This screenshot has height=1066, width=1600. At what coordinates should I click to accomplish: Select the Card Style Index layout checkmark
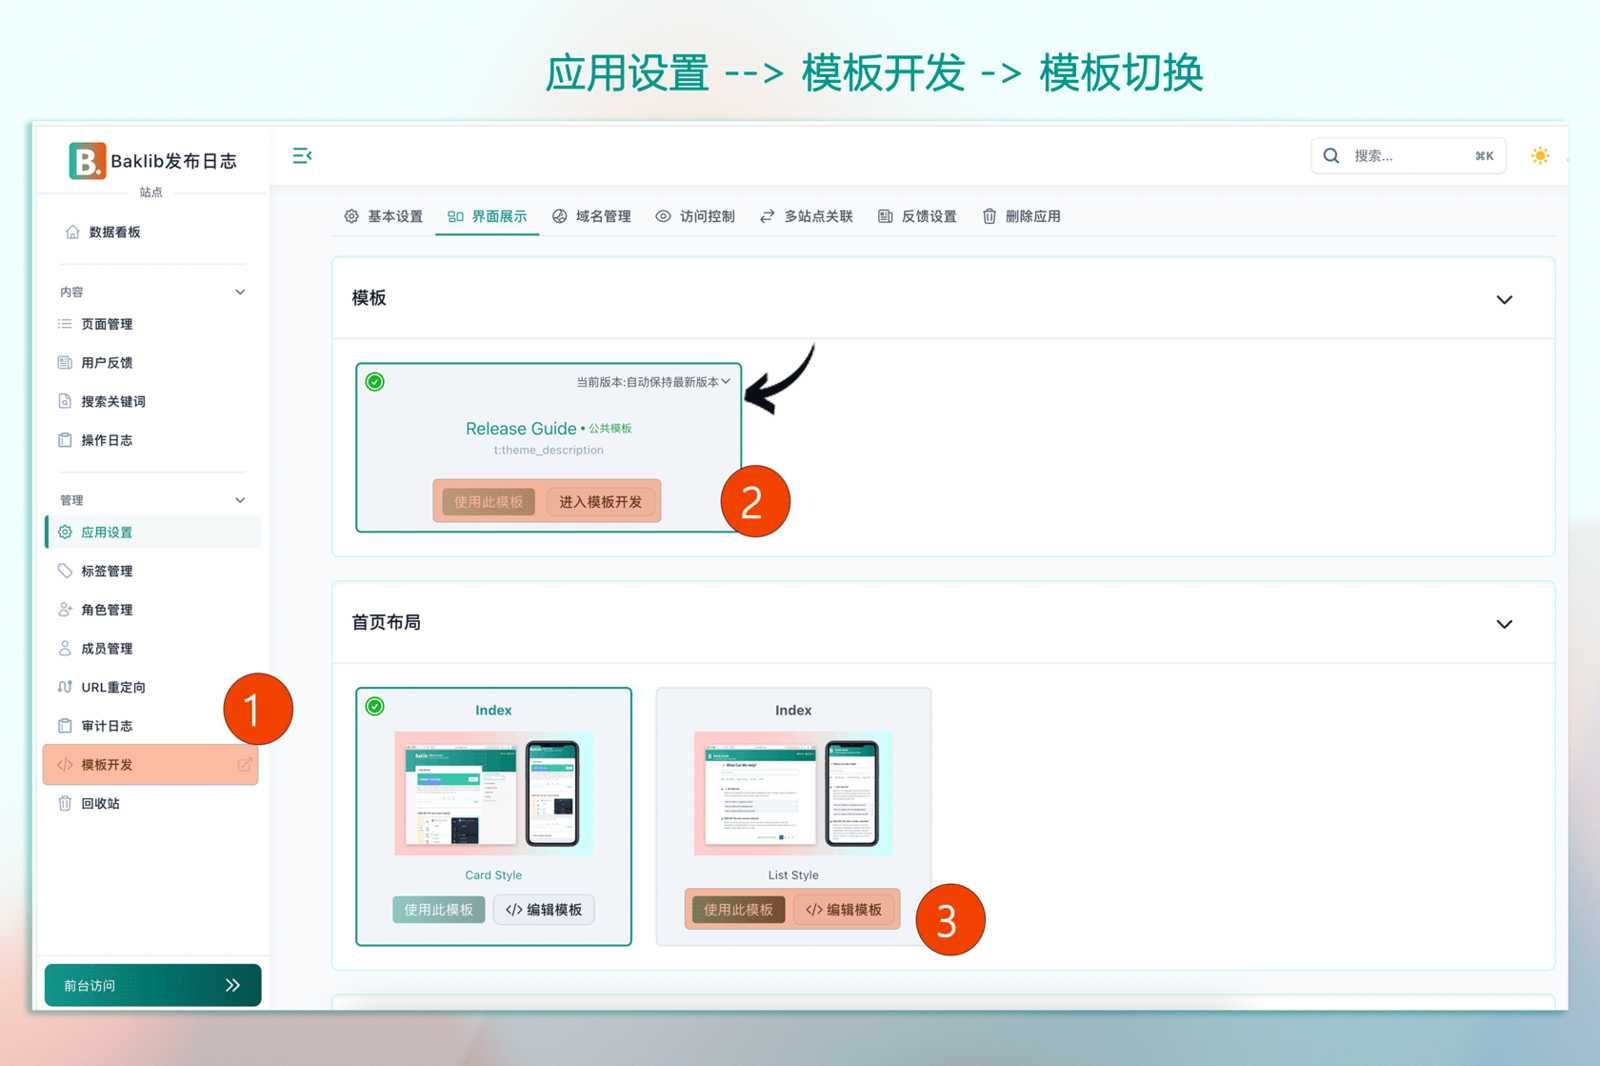pos(375,707)
